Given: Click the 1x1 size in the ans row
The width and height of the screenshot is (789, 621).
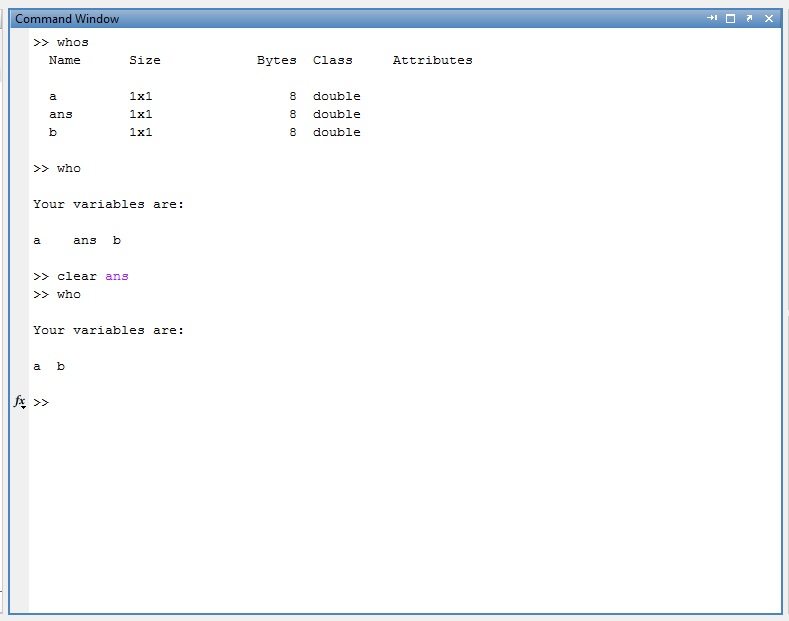Looking at the screenshot, I should [141, 114].
